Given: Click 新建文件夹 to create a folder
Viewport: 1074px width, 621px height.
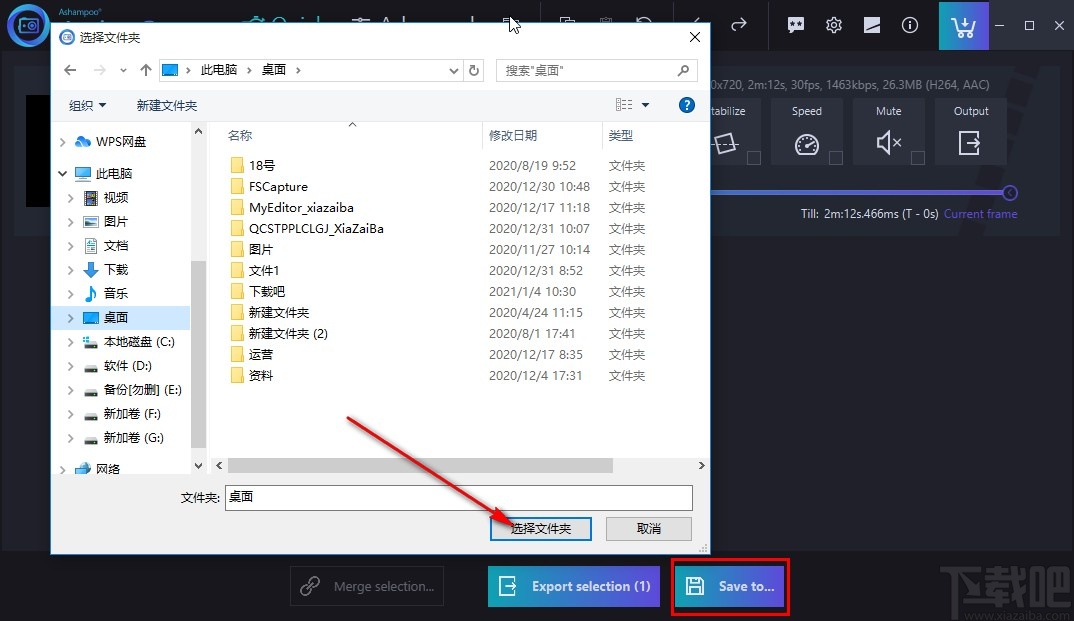Looking at the screenshot, I should pyautogui.click(x=166, y=104).
